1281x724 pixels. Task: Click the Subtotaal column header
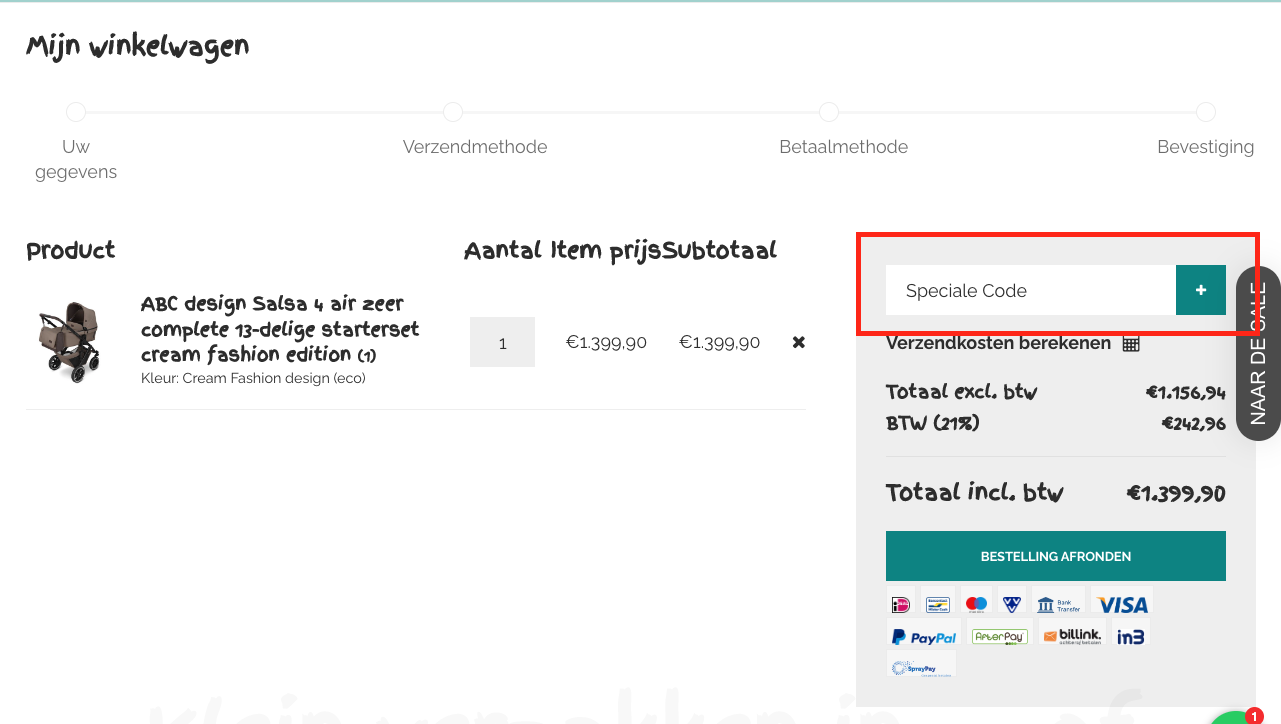coord(720,250)
